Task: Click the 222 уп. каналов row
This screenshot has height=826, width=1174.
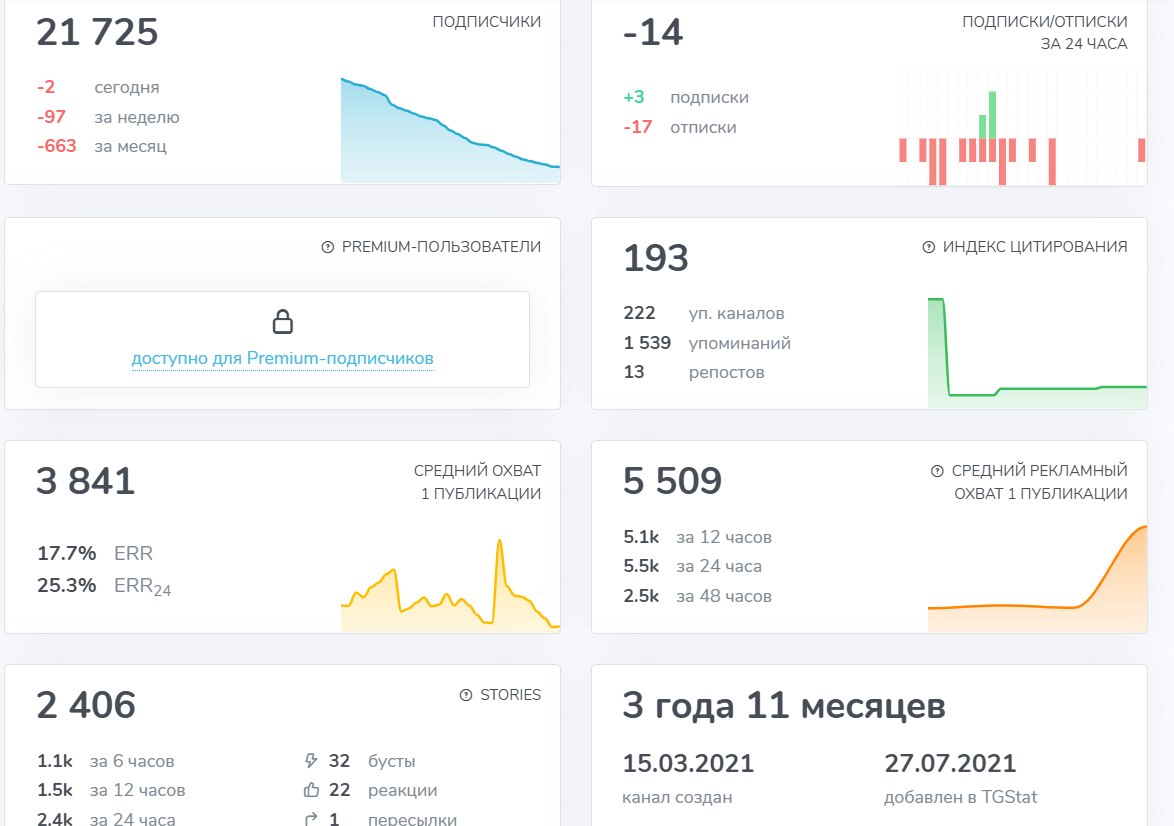Action: click(x=704, y=313)
